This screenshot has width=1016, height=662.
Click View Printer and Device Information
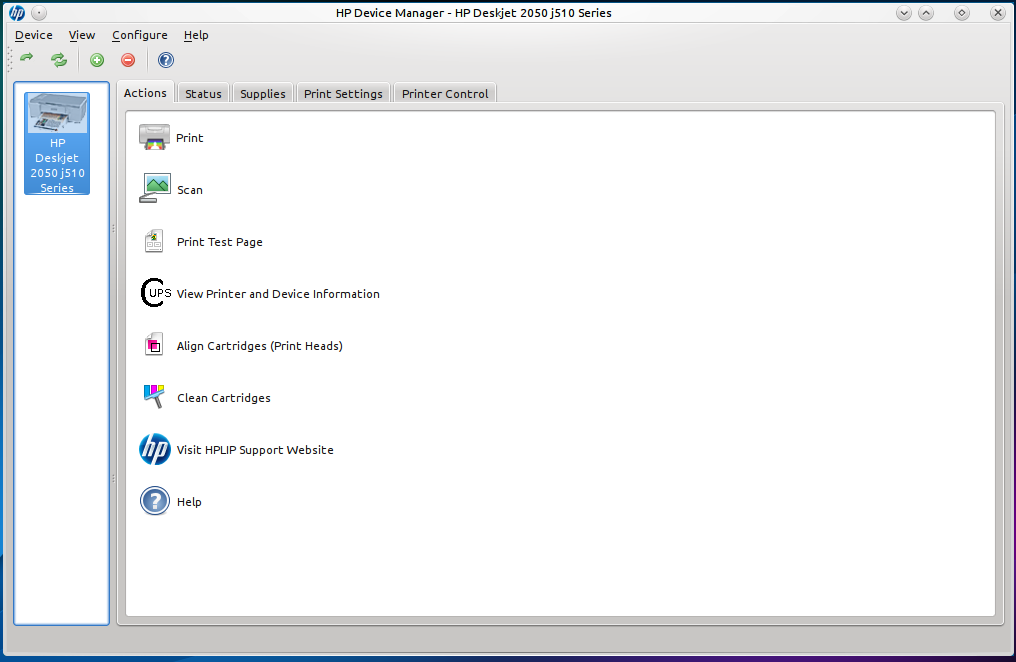coord(278,293)
